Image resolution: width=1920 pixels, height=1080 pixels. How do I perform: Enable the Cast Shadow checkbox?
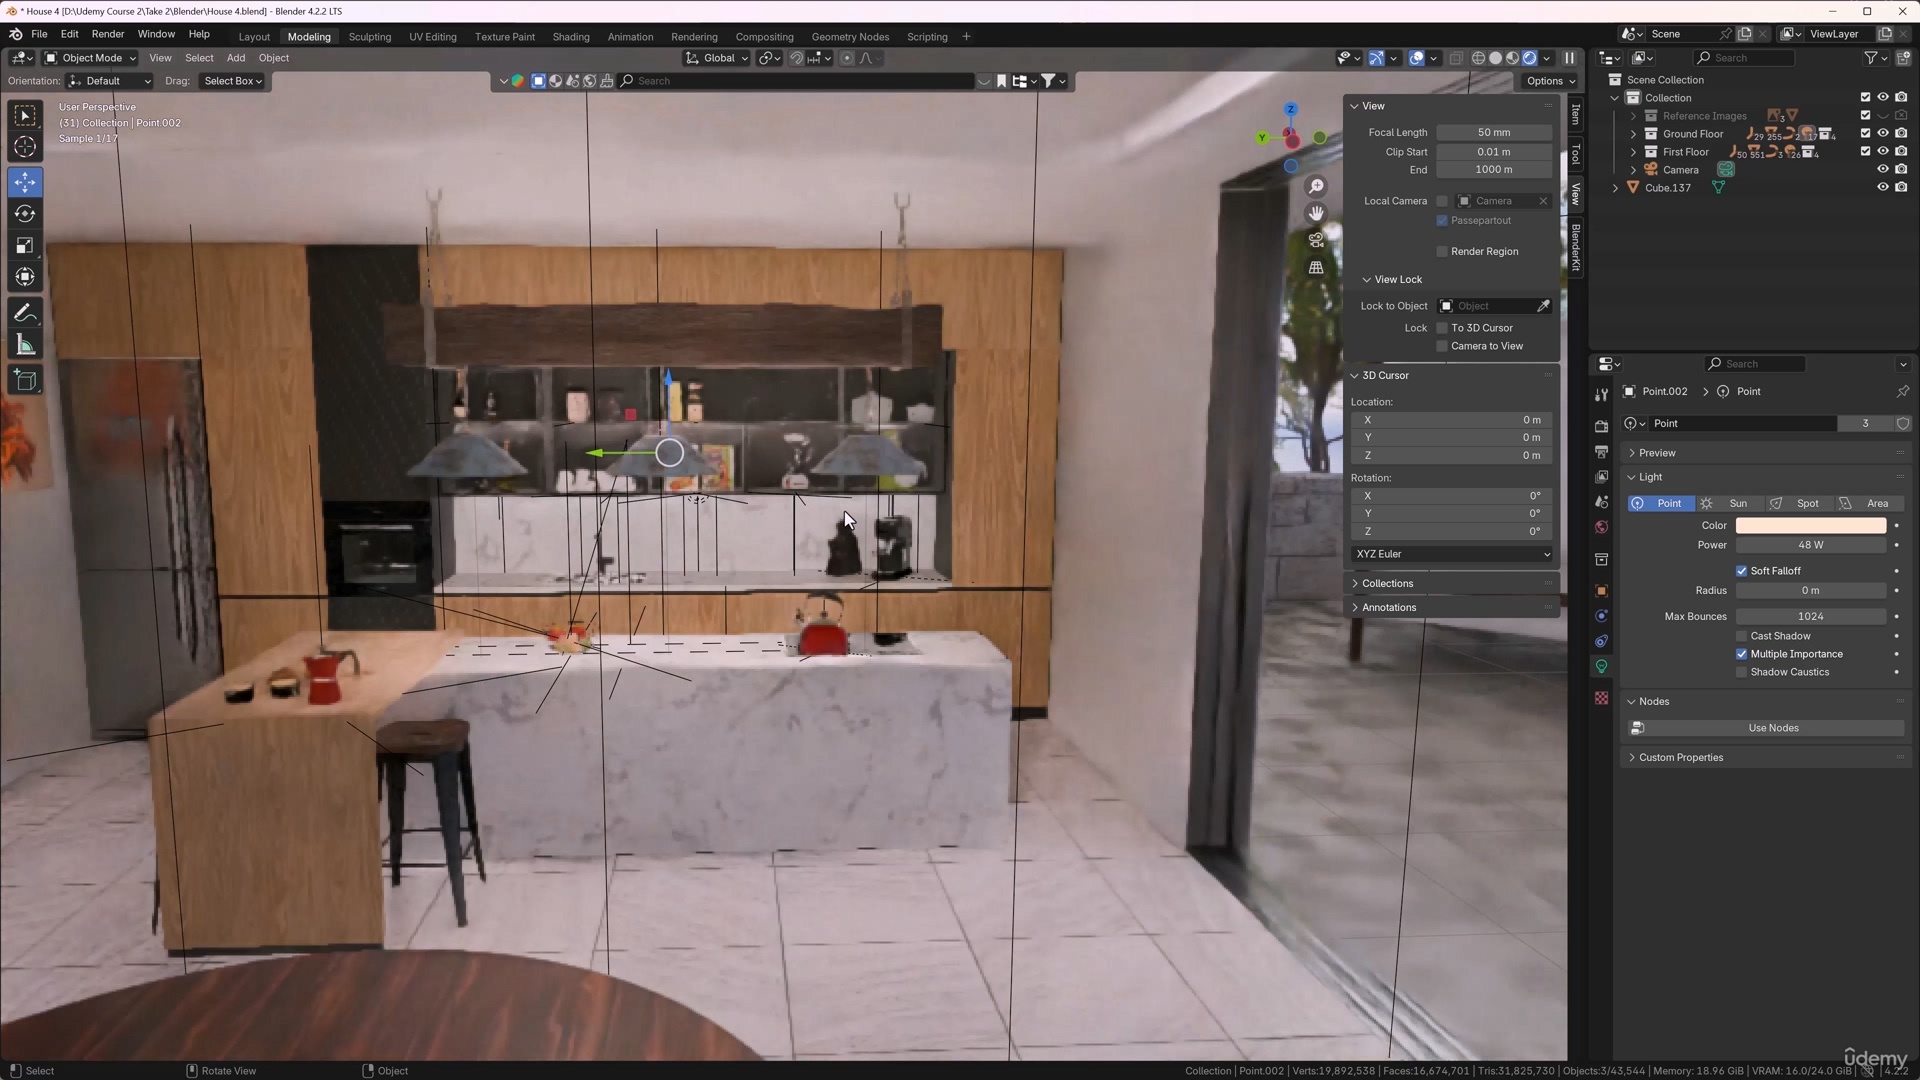coord(1741,636)
